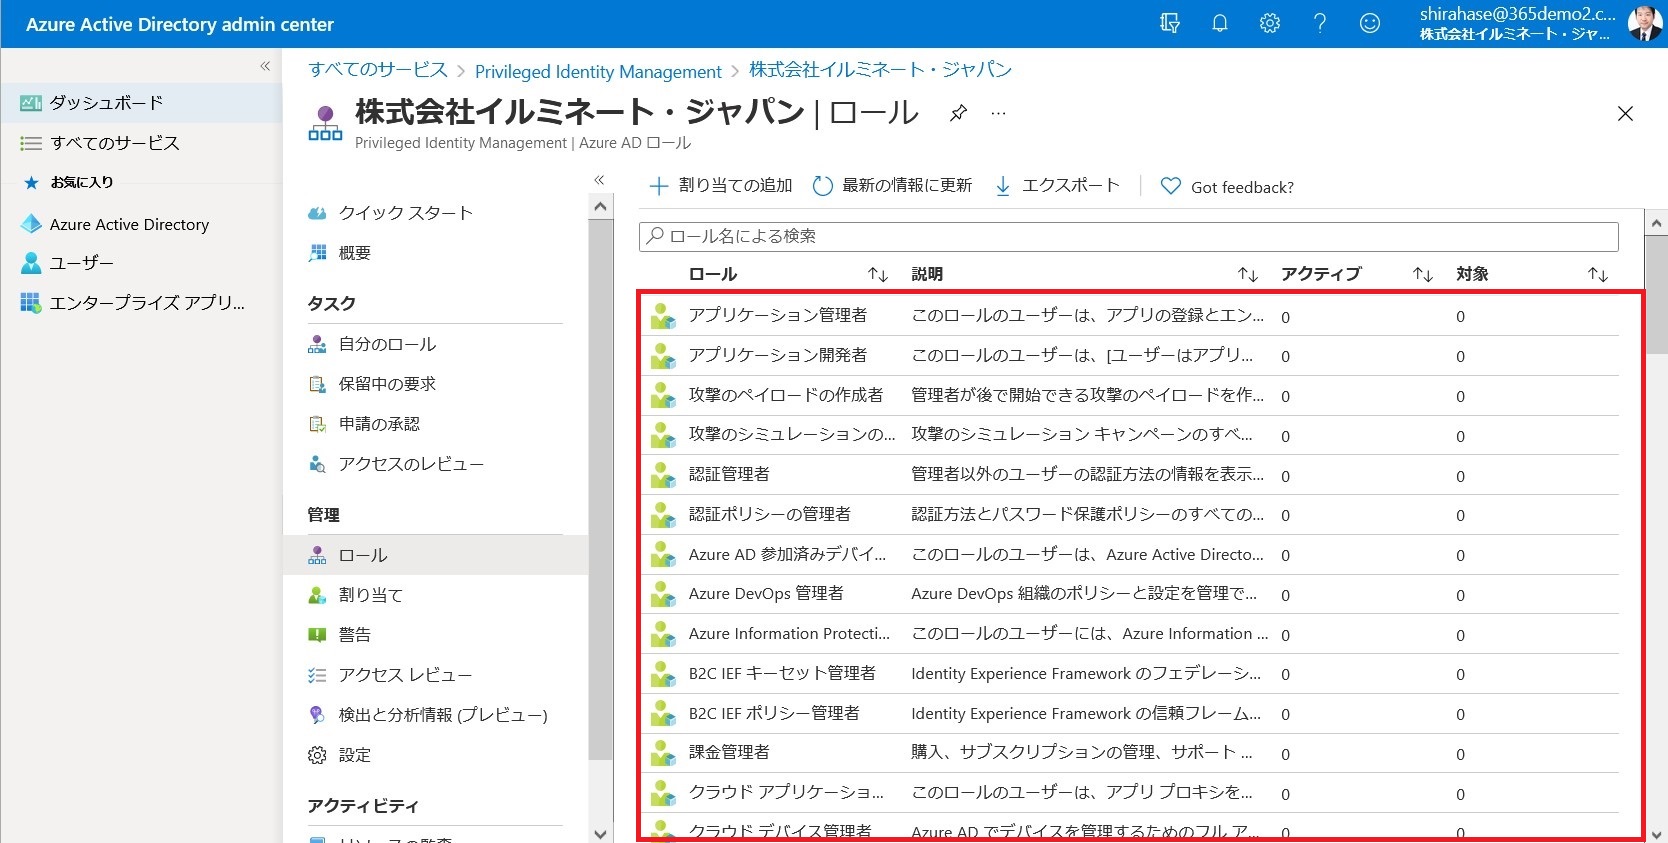Sort by the 対象 column sort arrows
The height and width of the screenshot is (843, 1668).
tap(1598, 274)
